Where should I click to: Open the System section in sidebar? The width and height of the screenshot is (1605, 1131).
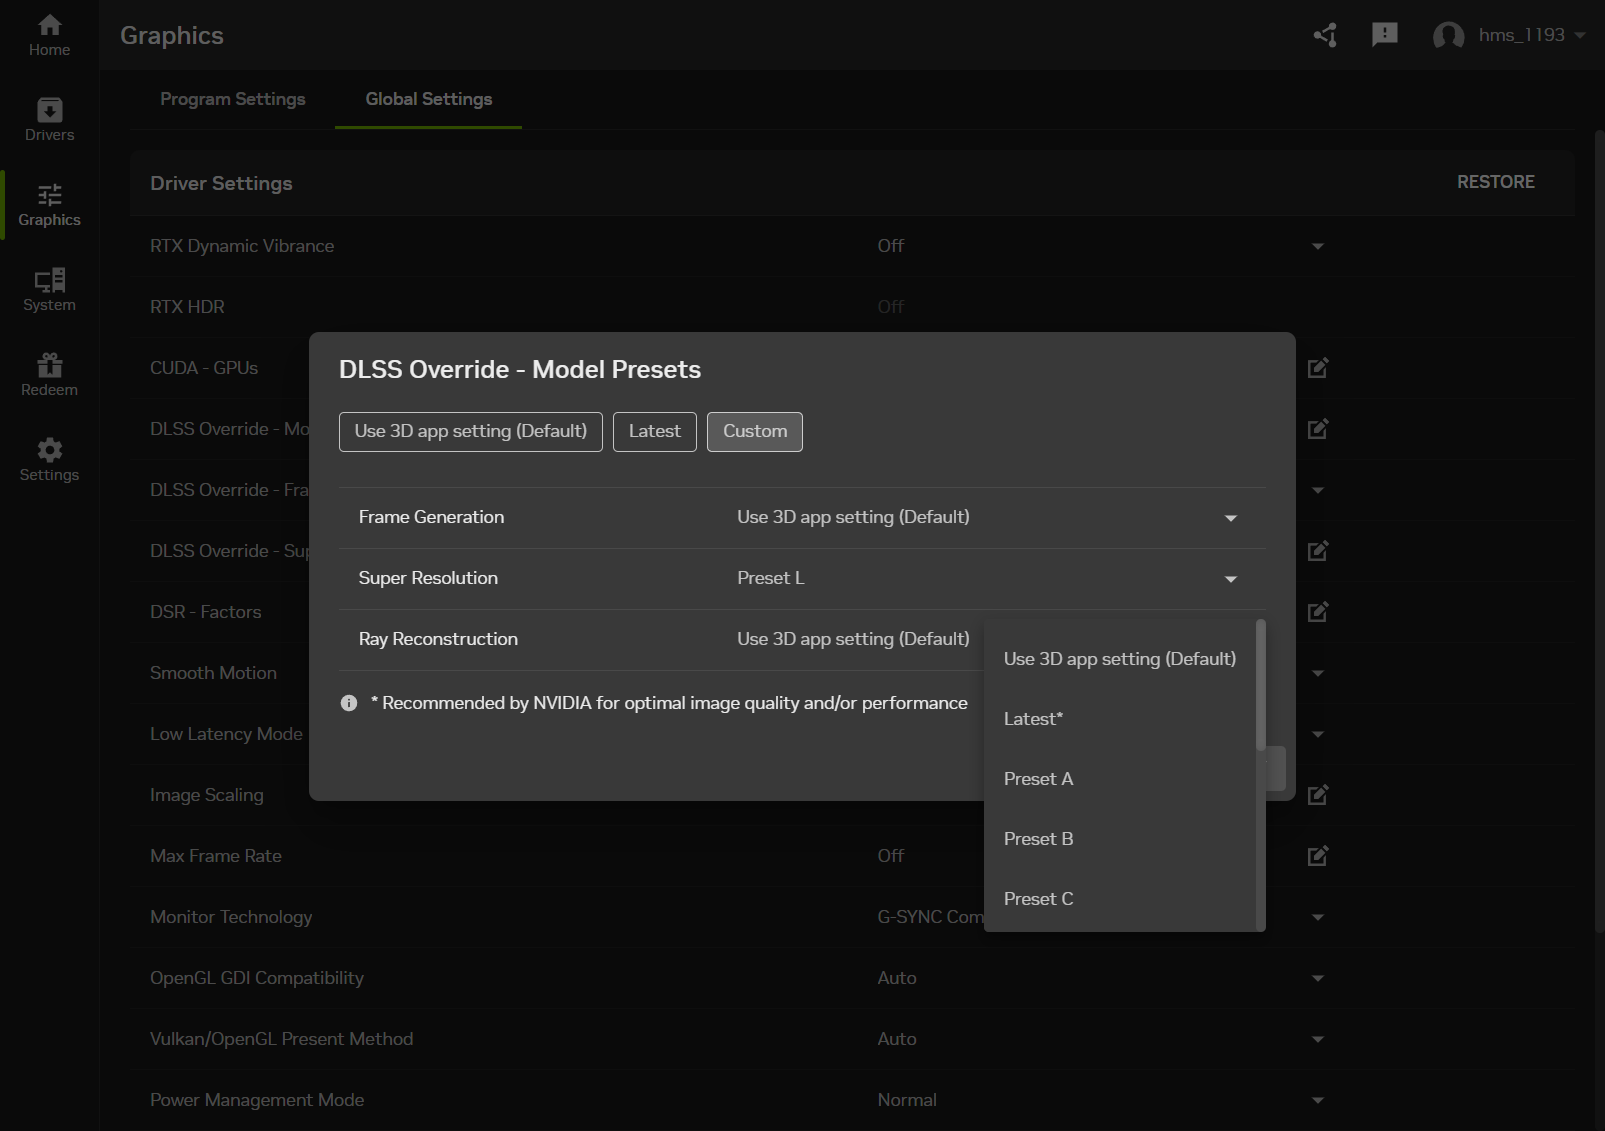coord(49,289)
